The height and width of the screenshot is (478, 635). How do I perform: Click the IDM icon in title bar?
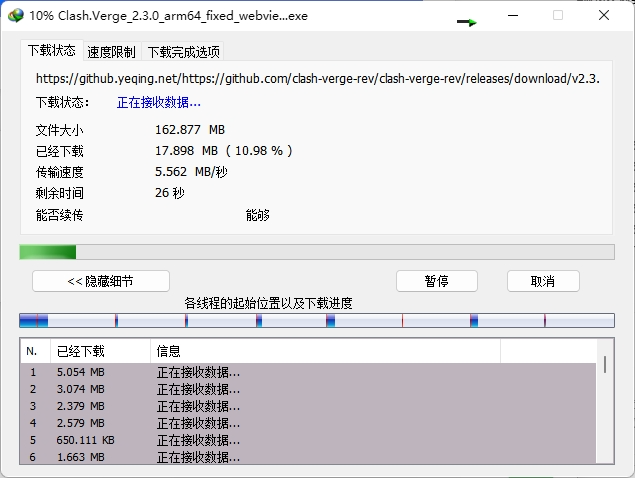(x=15, y=16)
